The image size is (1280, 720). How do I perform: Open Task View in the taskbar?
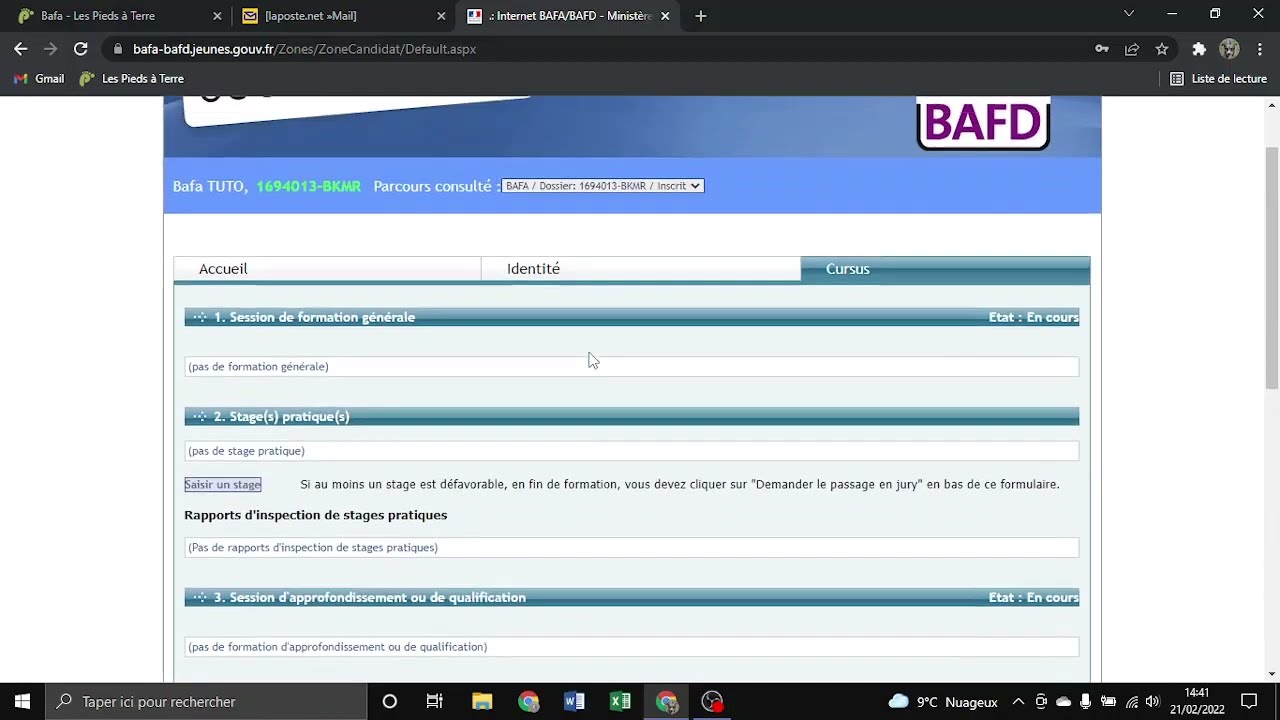[x=434, y=701]
